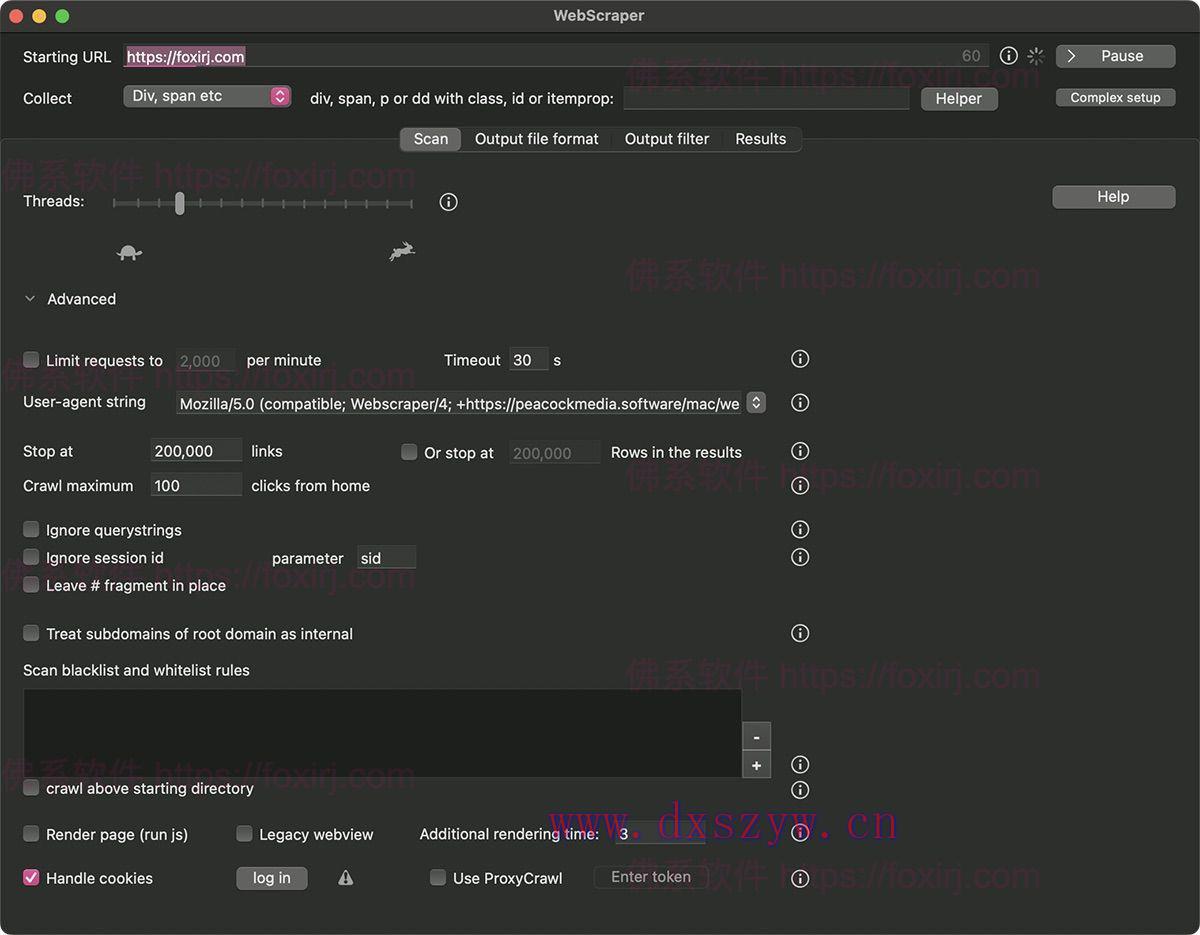Image resolution: width=1200 pixels, height=935 pixels.
Task: Click the Timeout seconds field
Action: point(529,359)
